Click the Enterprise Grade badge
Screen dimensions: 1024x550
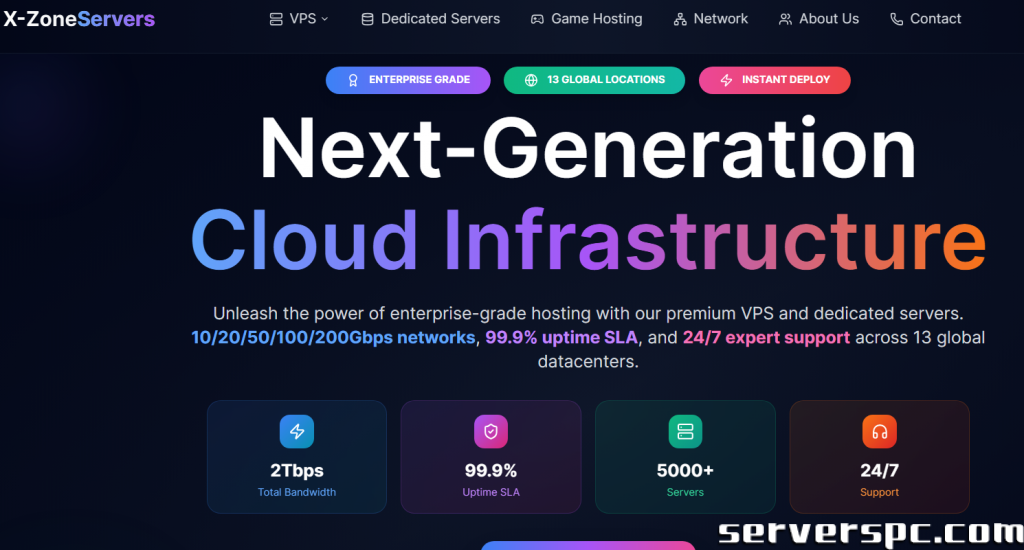point(408,80)
